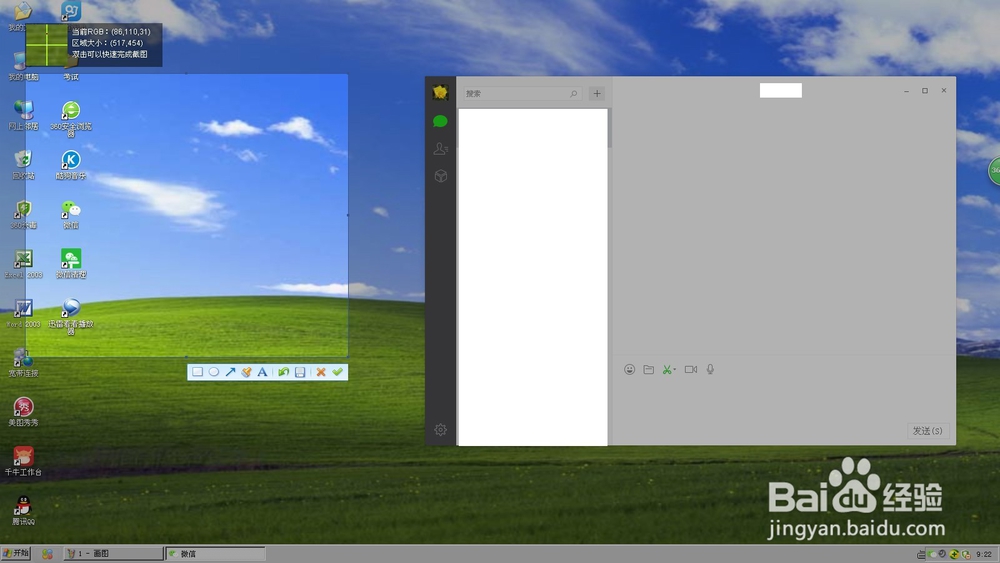
Task: Select the arrow annotation tool
Action: pyautogui.click(x=230, y=372)
